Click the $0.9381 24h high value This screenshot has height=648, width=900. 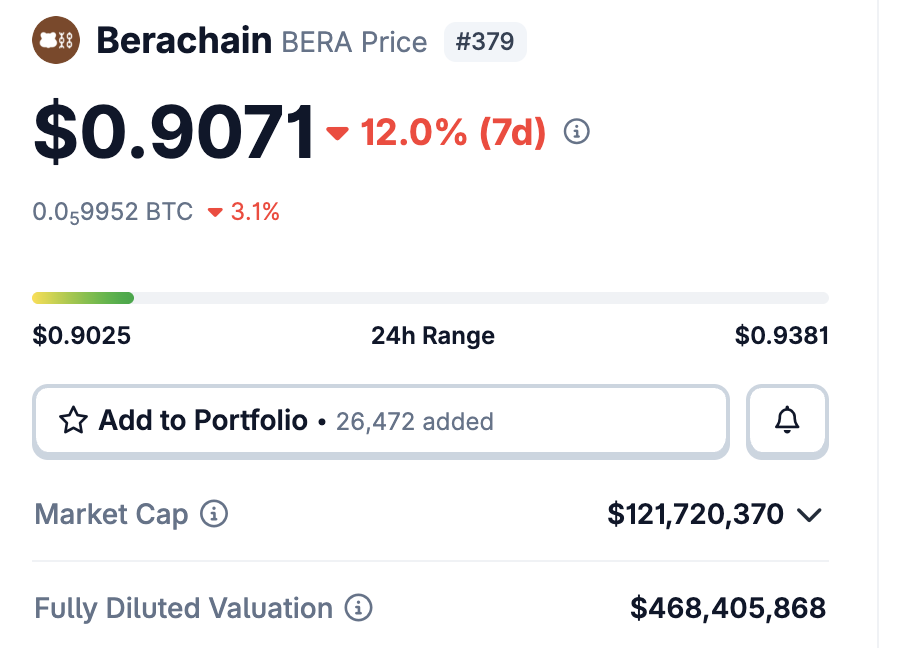781,335
